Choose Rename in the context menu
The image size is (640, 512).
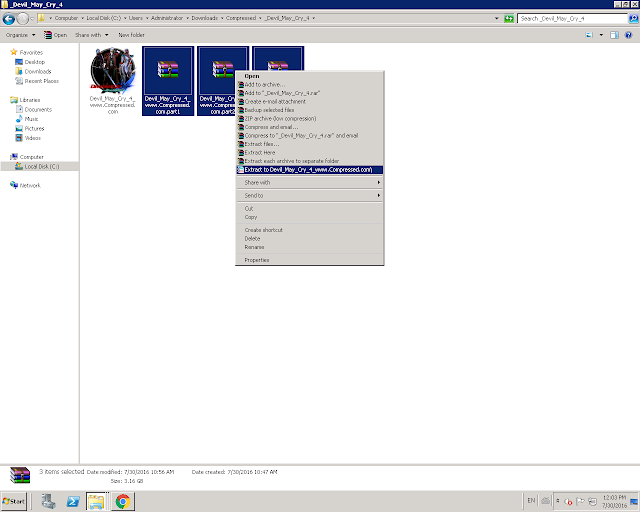click(x=309, y=247)
